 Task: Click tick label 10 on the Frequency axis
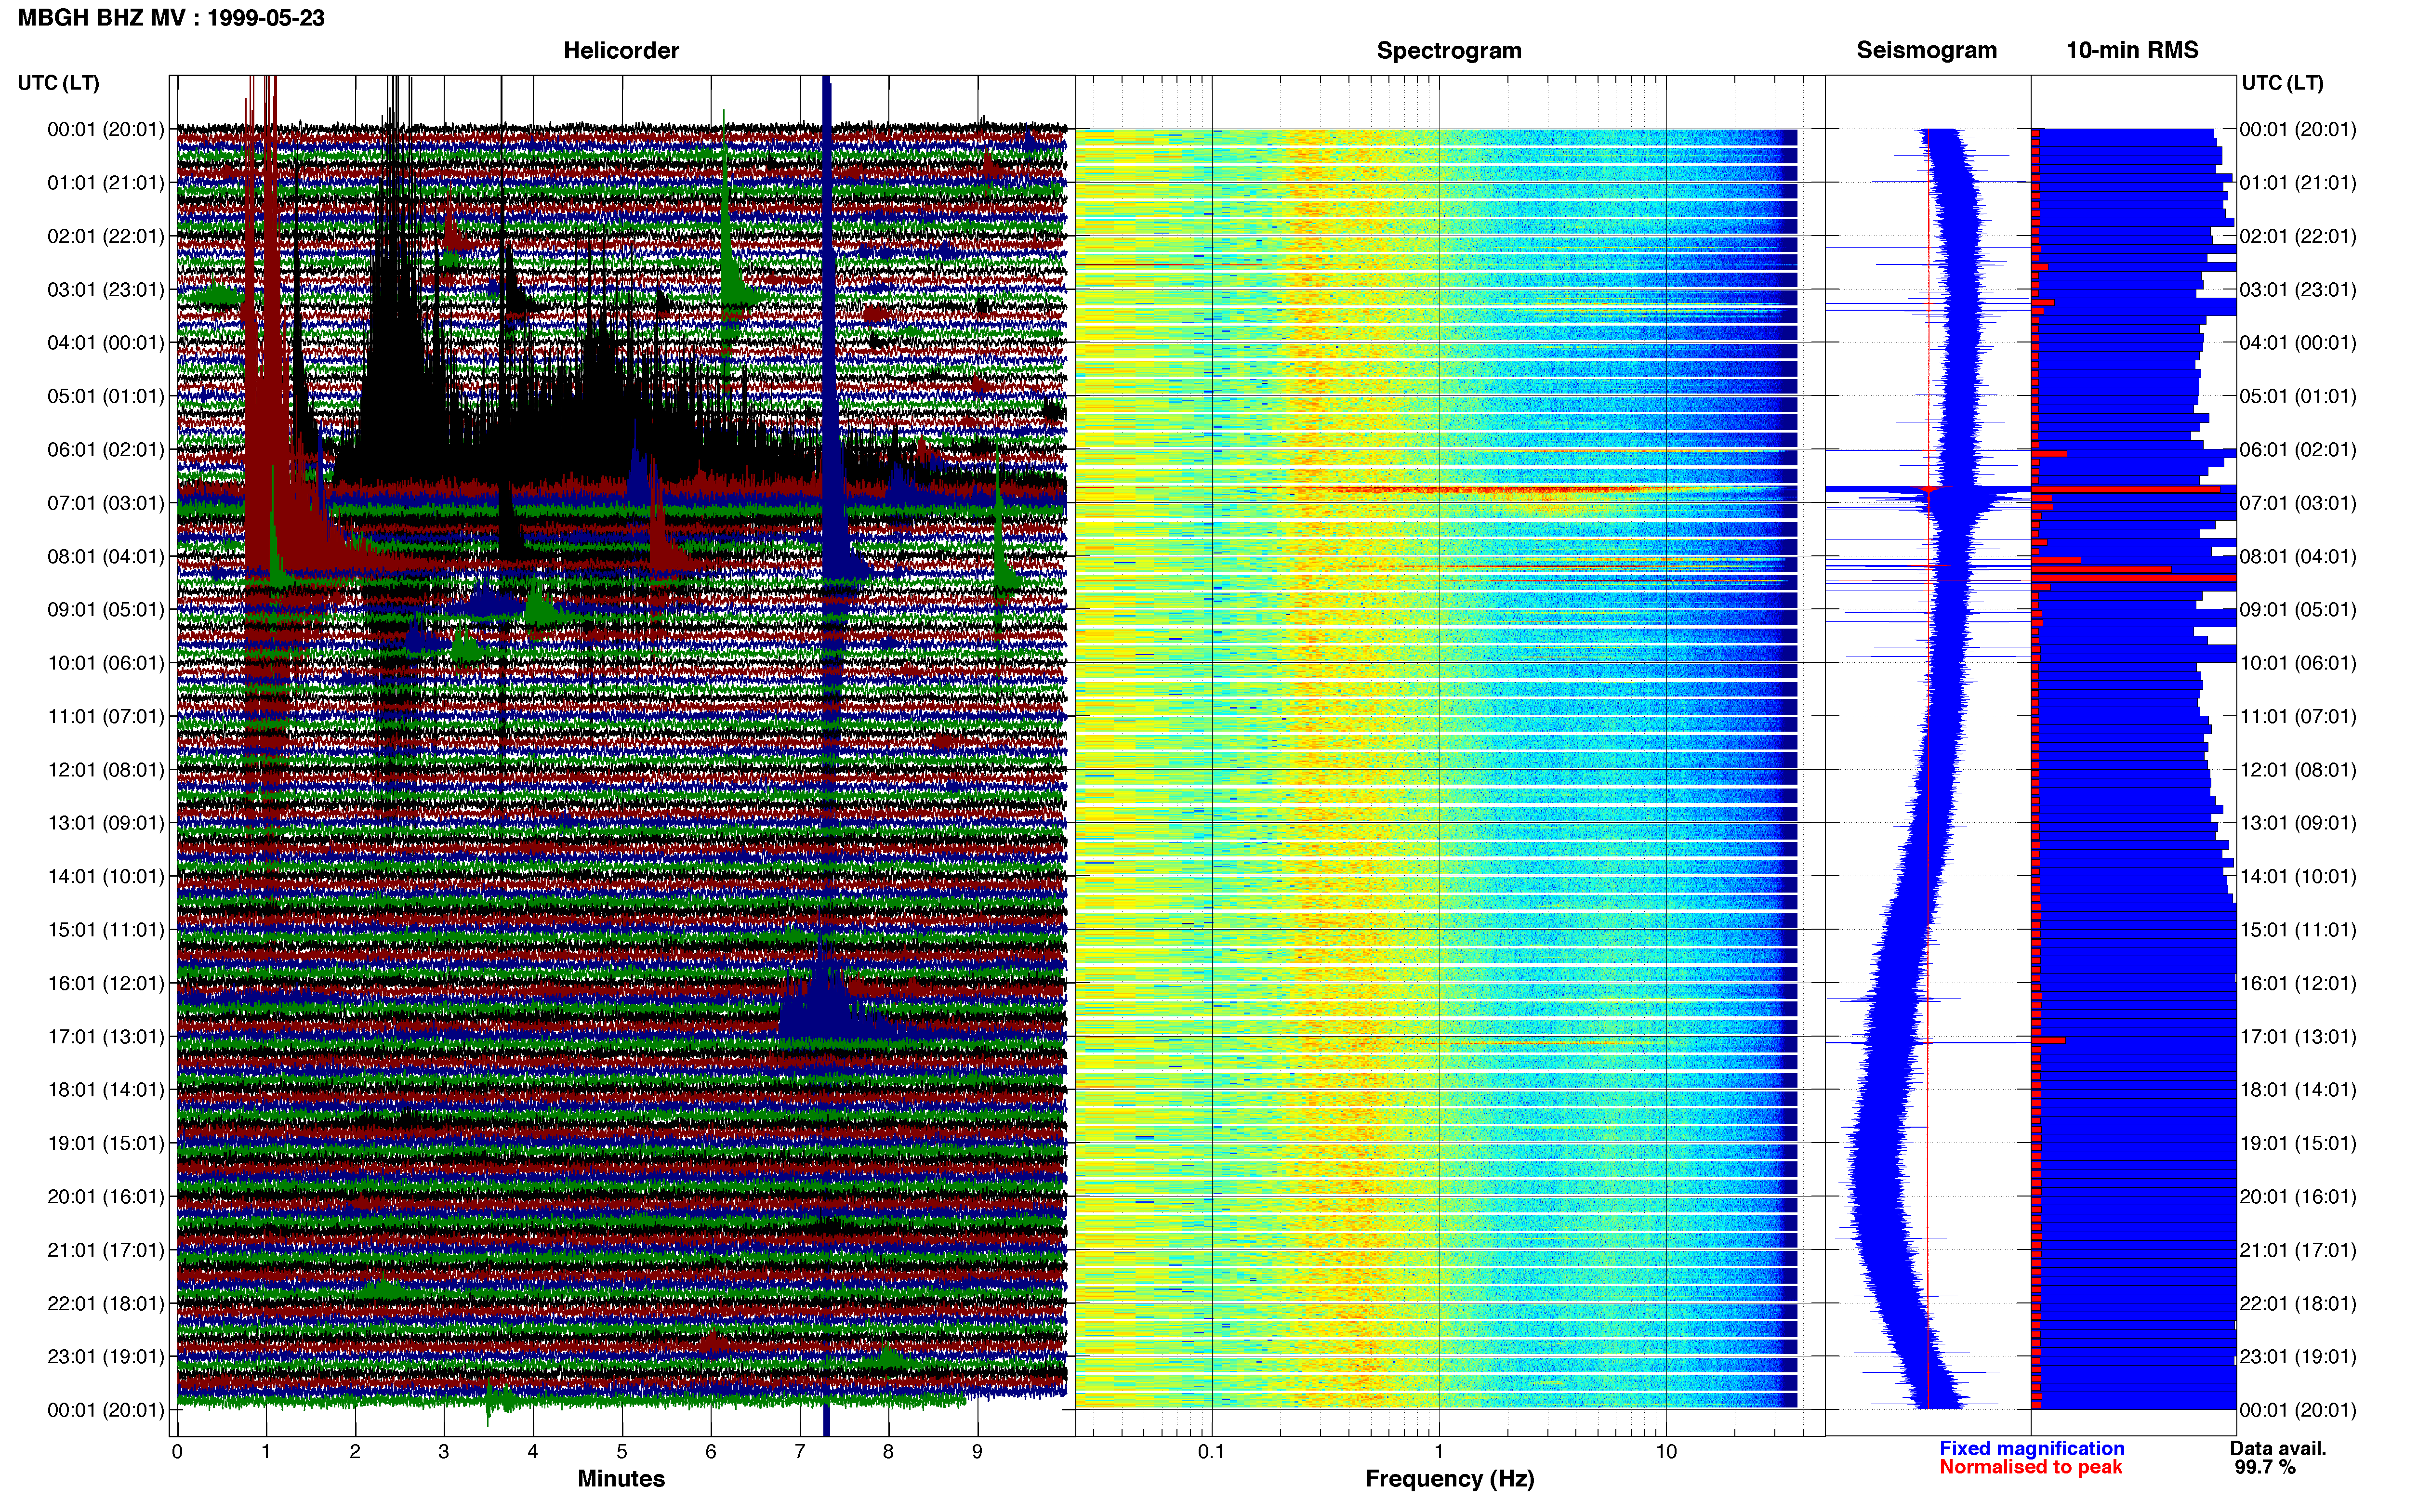(x=1666, y=1452)
